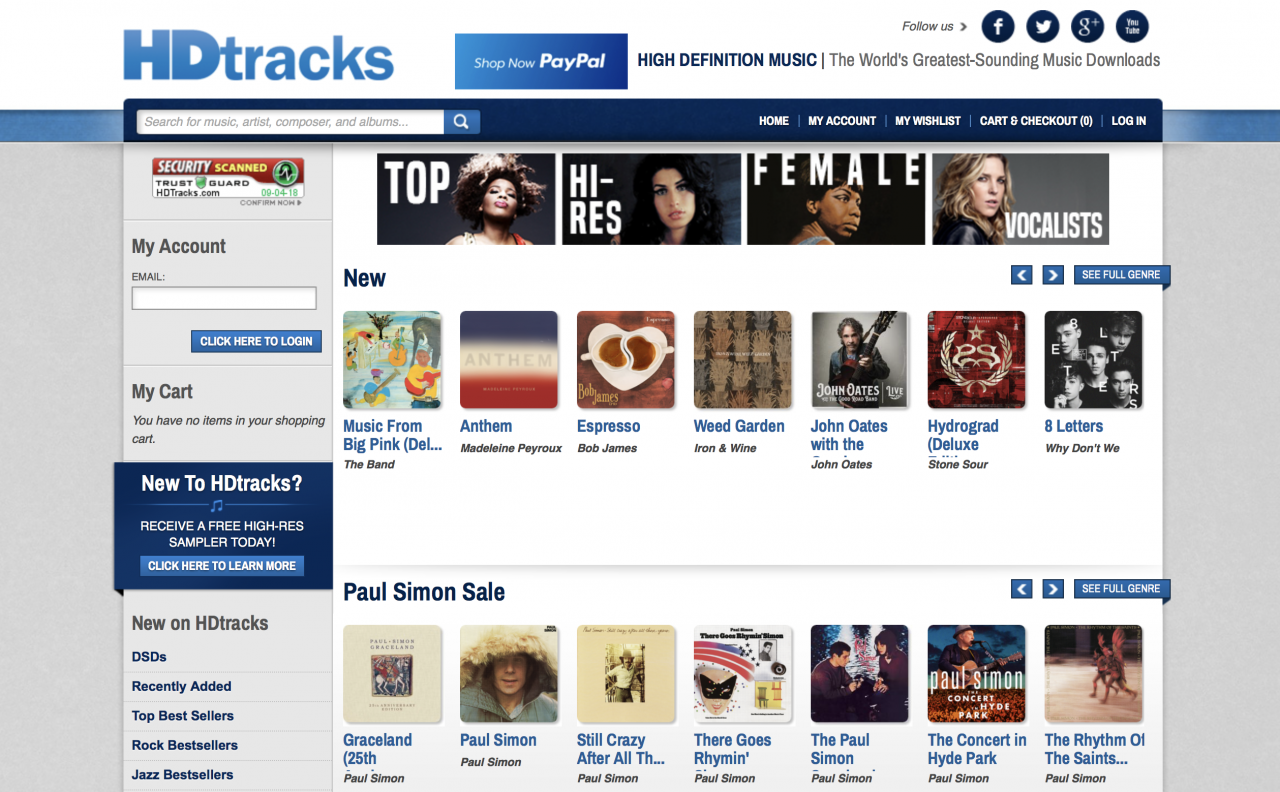This screenshot has width=1280, height=792.
Task: Click the Trust Guard security scanned badge
Action: pyautogui.click(x=228, y=178)
